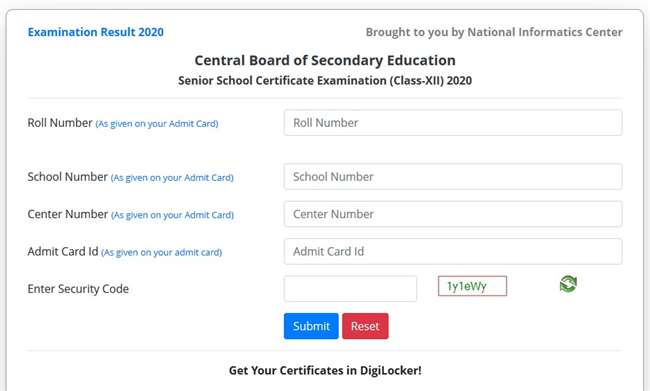650x391 pixels.
Task: Click Get Your Certificates in DigiLocker heading
Action: click(x=325, y=370)
